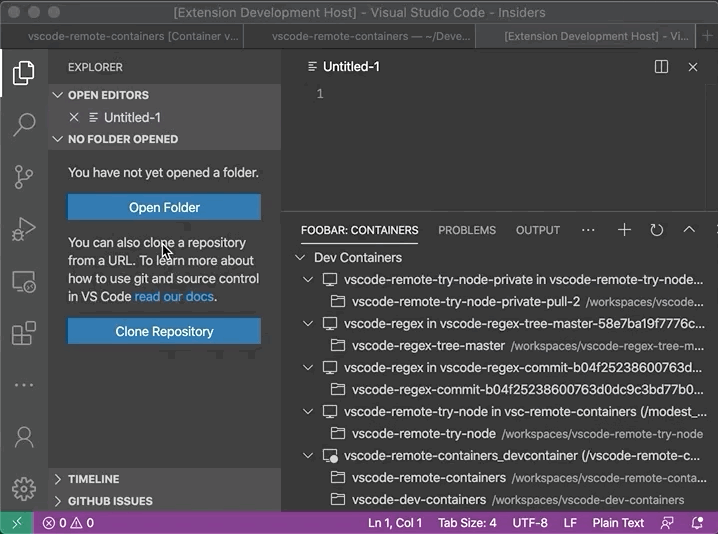Image resolution: width=718 pixels, height=534 pixels.
Task: Collapse vscode-remote-try-node-private container node
Action: coord(308,279)
